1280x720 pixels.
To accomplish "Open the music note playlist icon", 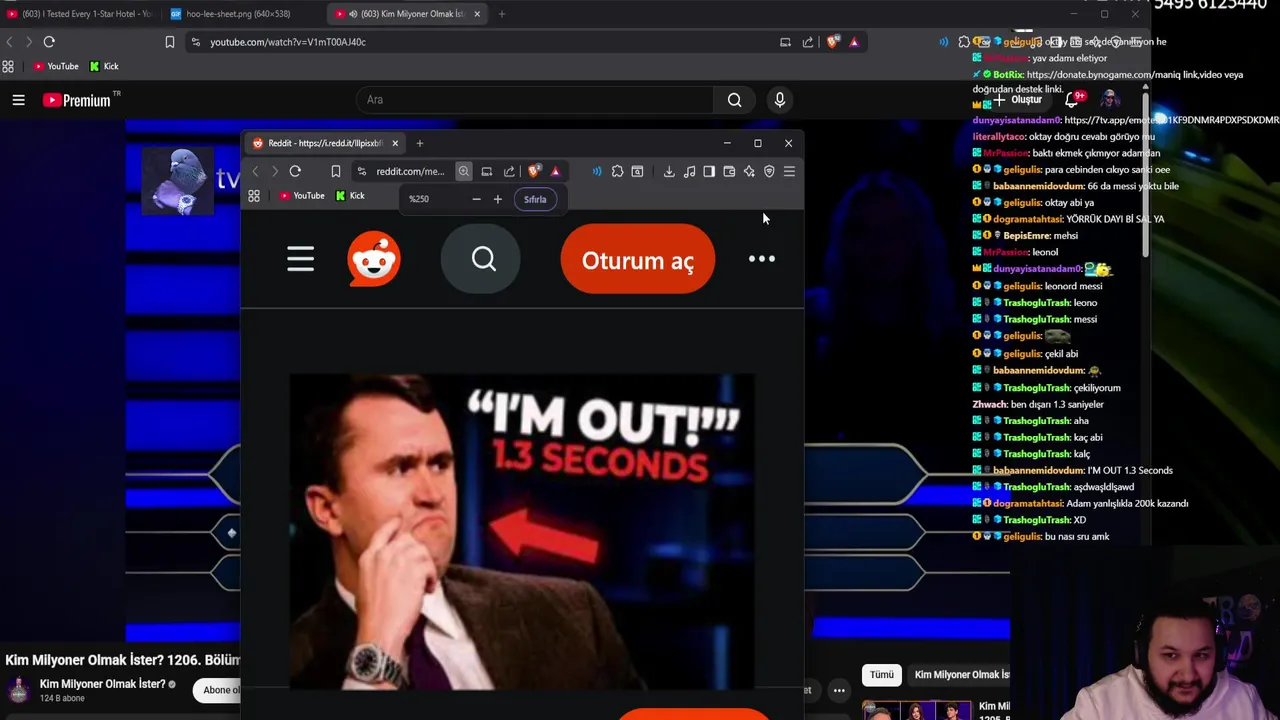I will tap(689, 171).
